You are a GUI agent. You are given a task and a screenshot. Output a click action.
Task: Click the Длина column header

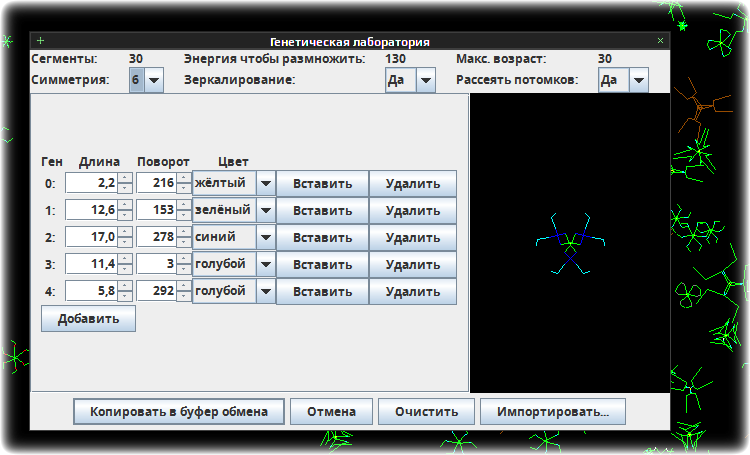[x=99, y=162]
